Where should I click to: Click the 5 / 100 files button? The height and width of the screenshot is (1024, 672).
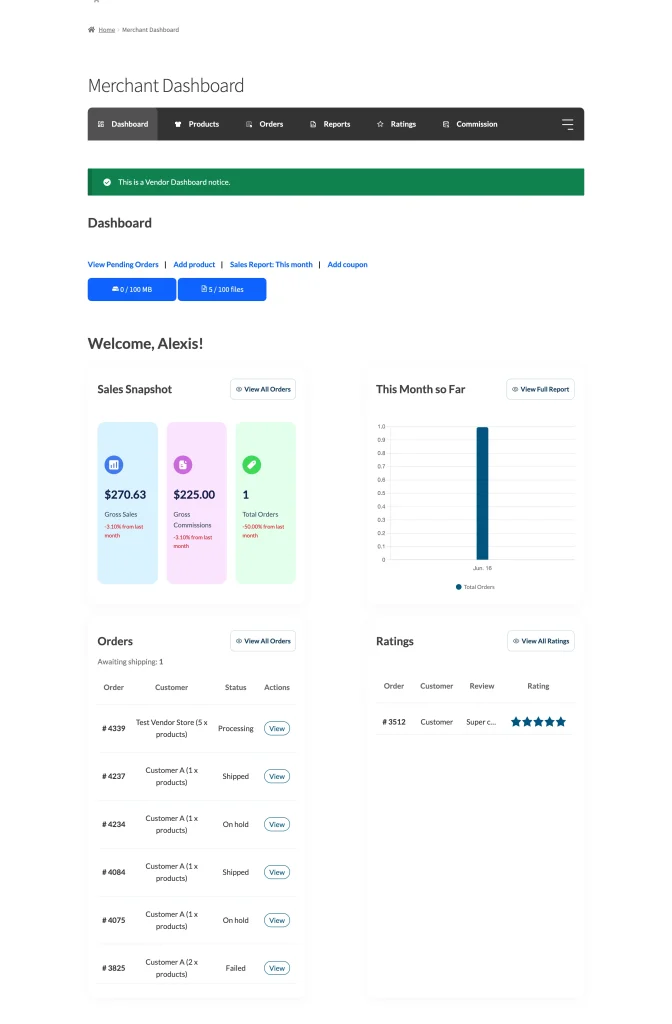pos(222,289)
